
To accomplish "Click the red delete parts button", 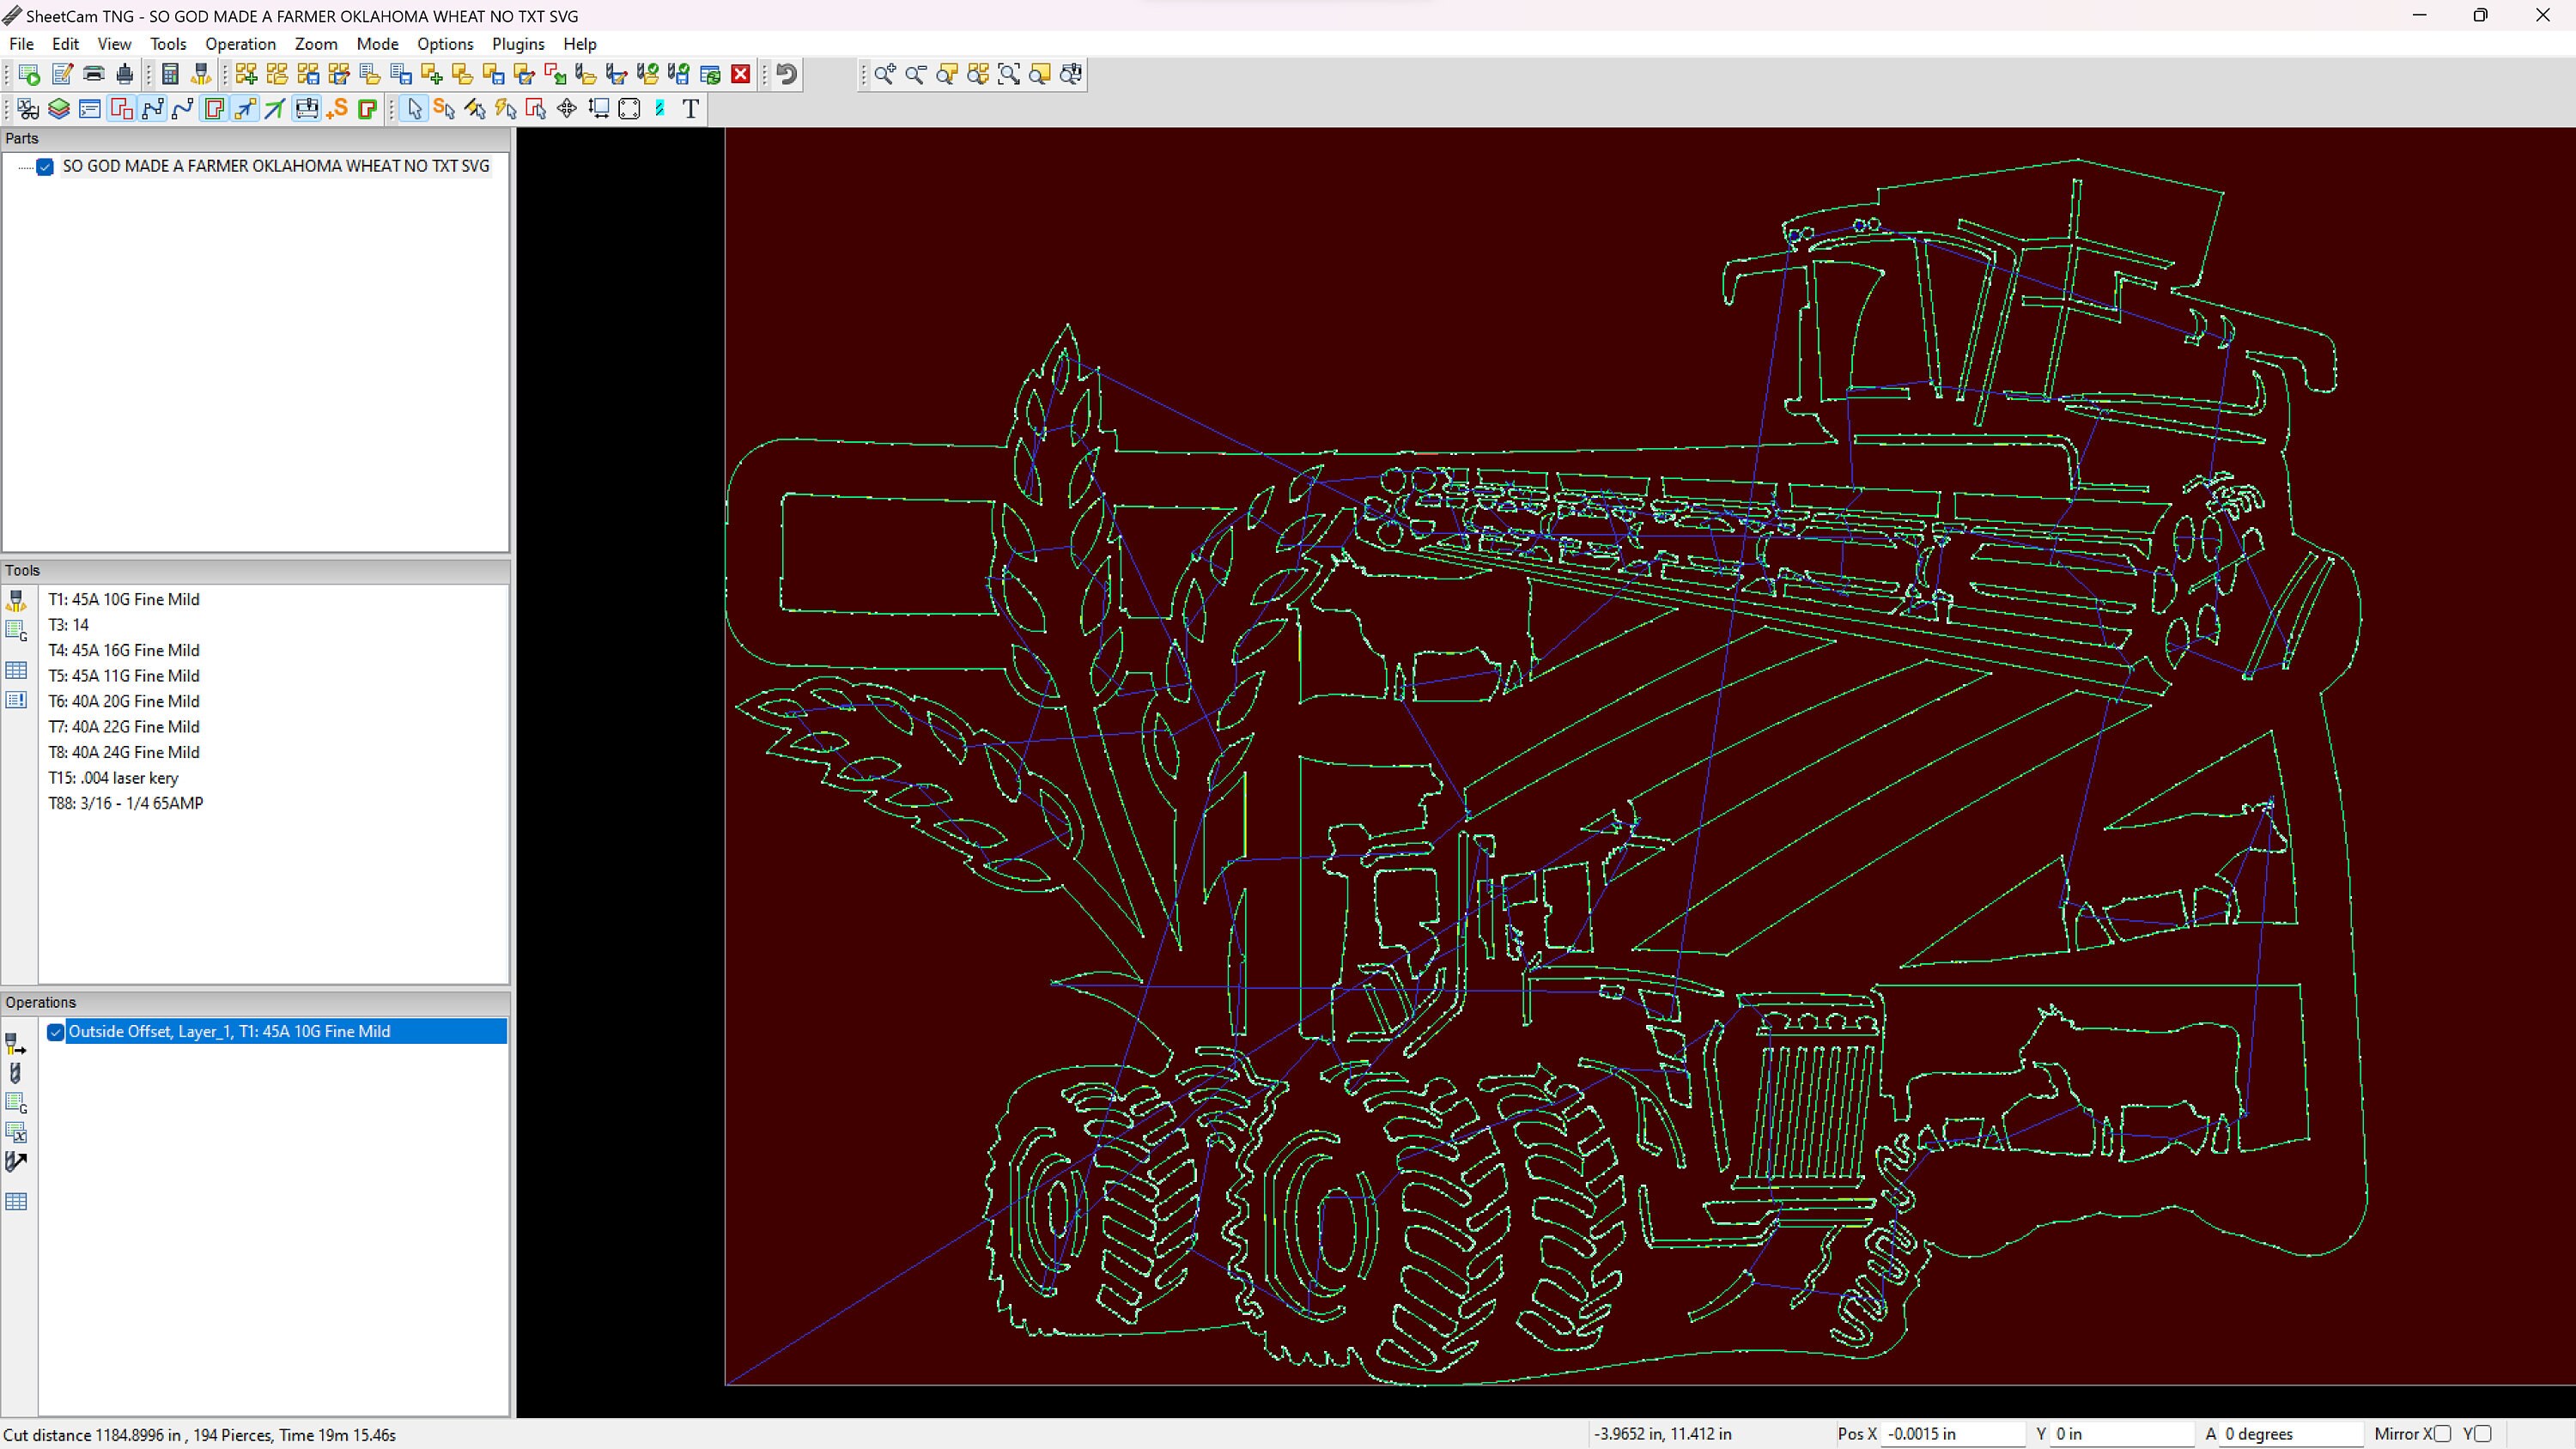I will click(x=740, y=74).
